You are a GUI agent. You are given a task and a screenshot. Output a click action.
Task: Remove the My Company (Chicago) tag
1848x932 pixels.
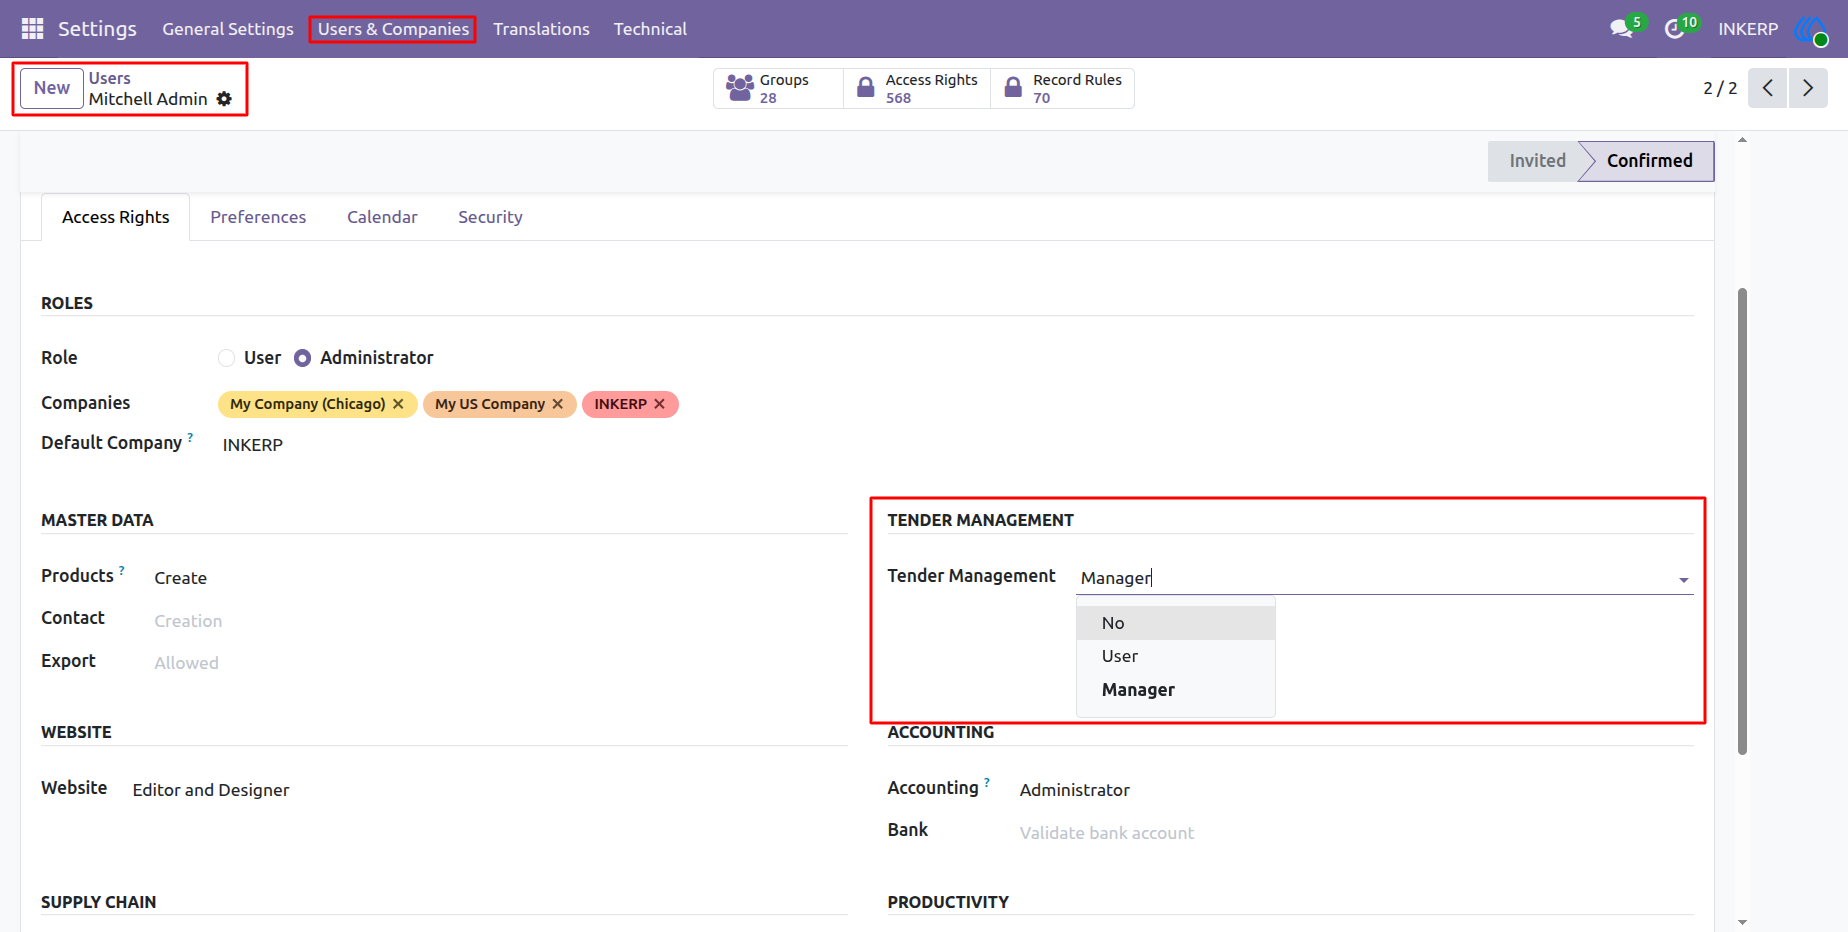click(398, 404)
